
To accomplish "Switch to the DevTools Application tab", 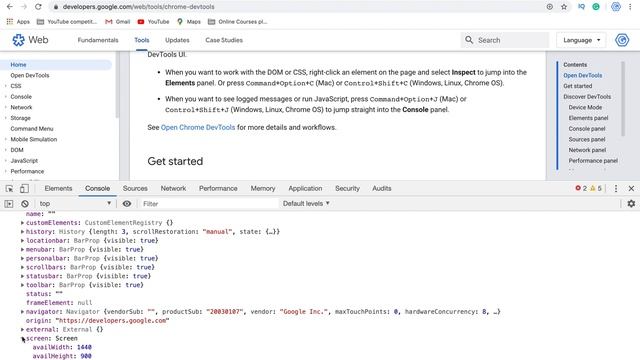I will click(305, 189).
